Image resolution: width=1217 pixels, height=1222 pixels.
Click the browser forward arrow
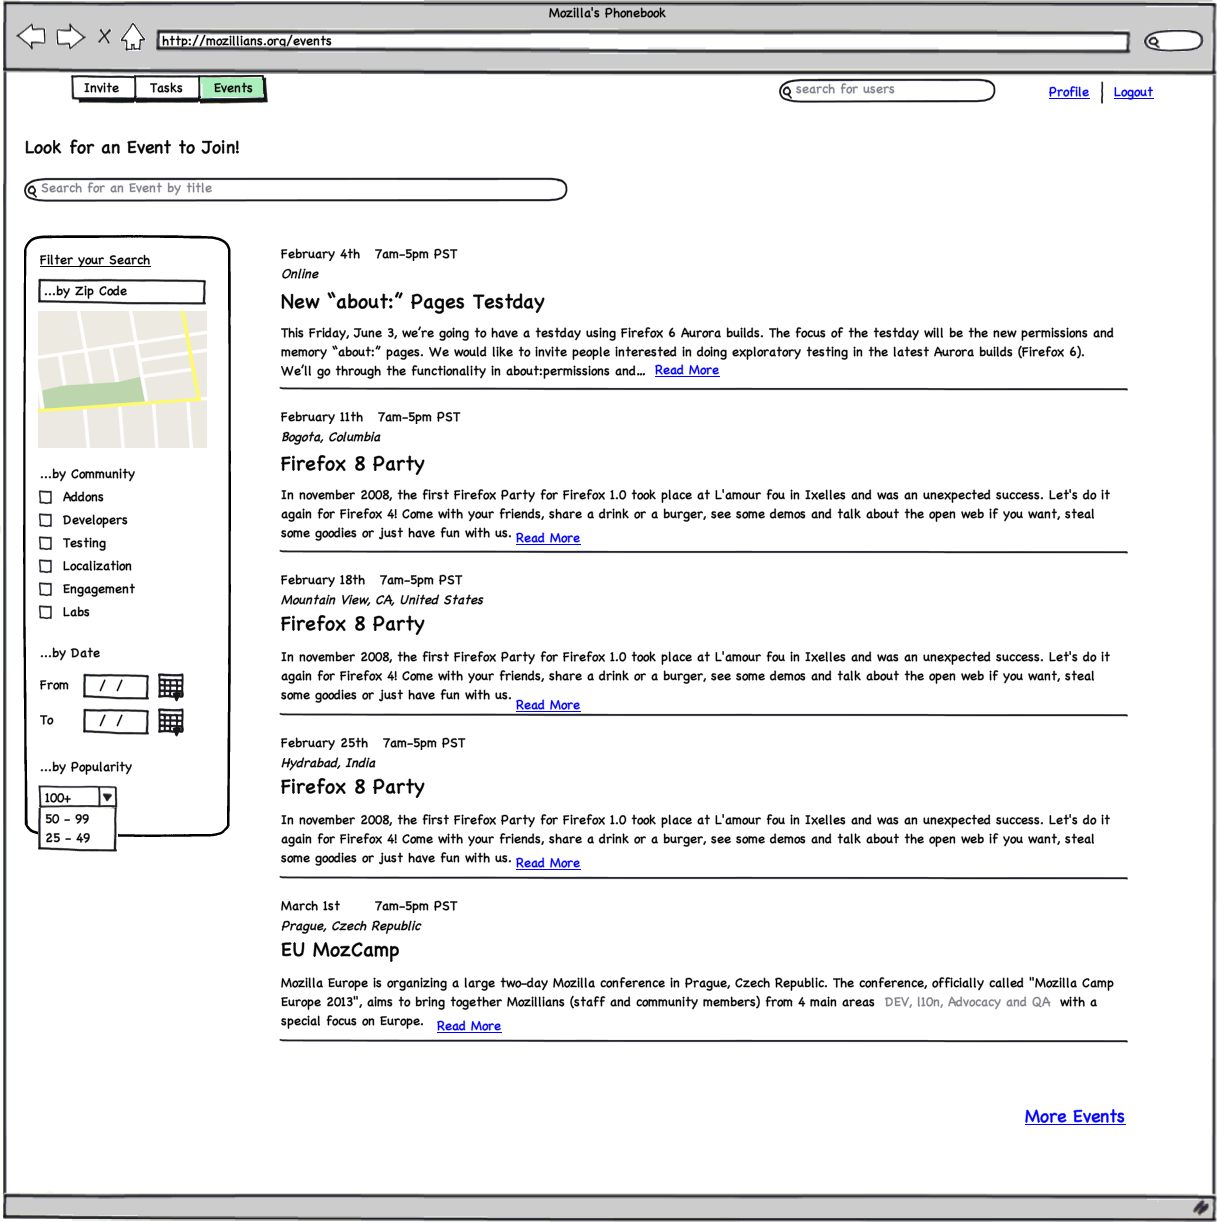click(70, 38)
